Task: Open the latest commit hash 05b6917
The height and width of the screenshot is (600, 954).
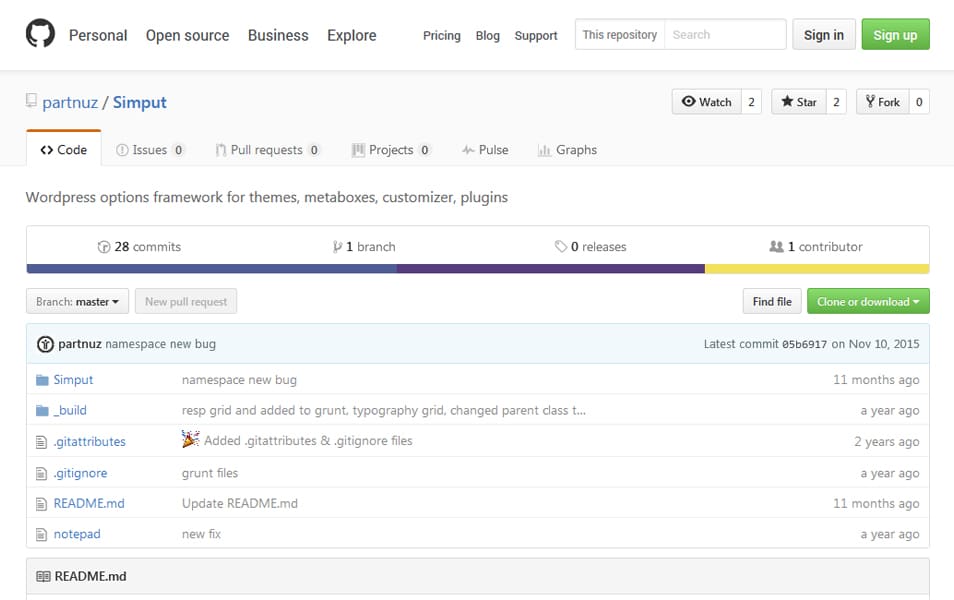Action: (804, 344)
